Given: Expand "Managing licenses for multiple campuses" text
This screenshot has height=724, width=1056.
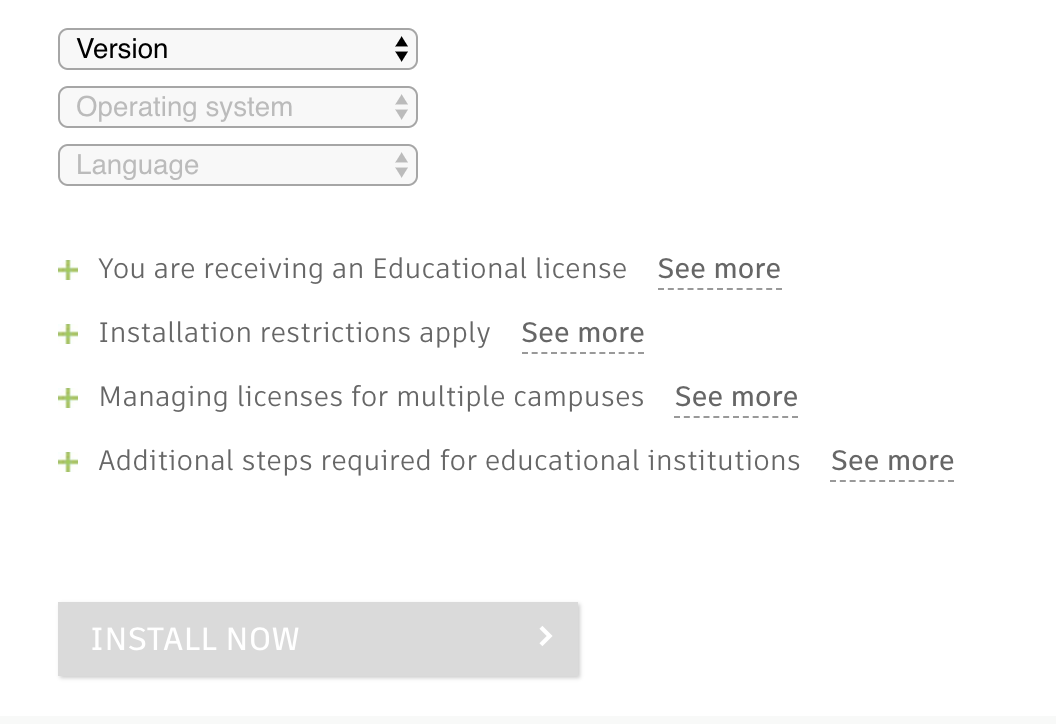Looking at the screenshot, I should [x=371, y=397].
